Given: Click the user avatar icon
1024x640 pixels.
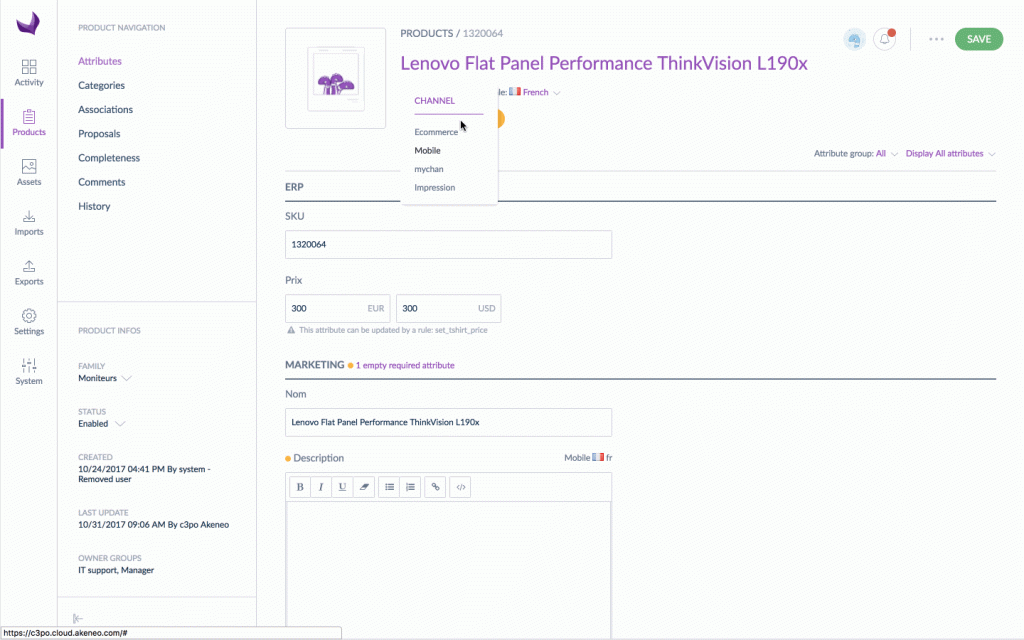Looking at the screenshot, I should tap(854, 39).
